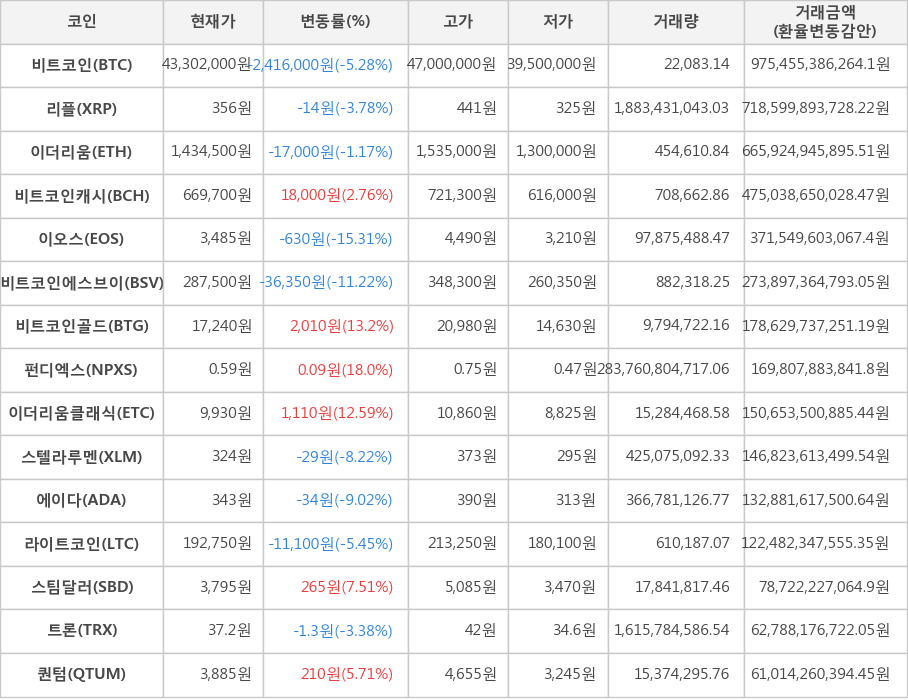Sort by the 현재가 column header

(x=213, y=21)
